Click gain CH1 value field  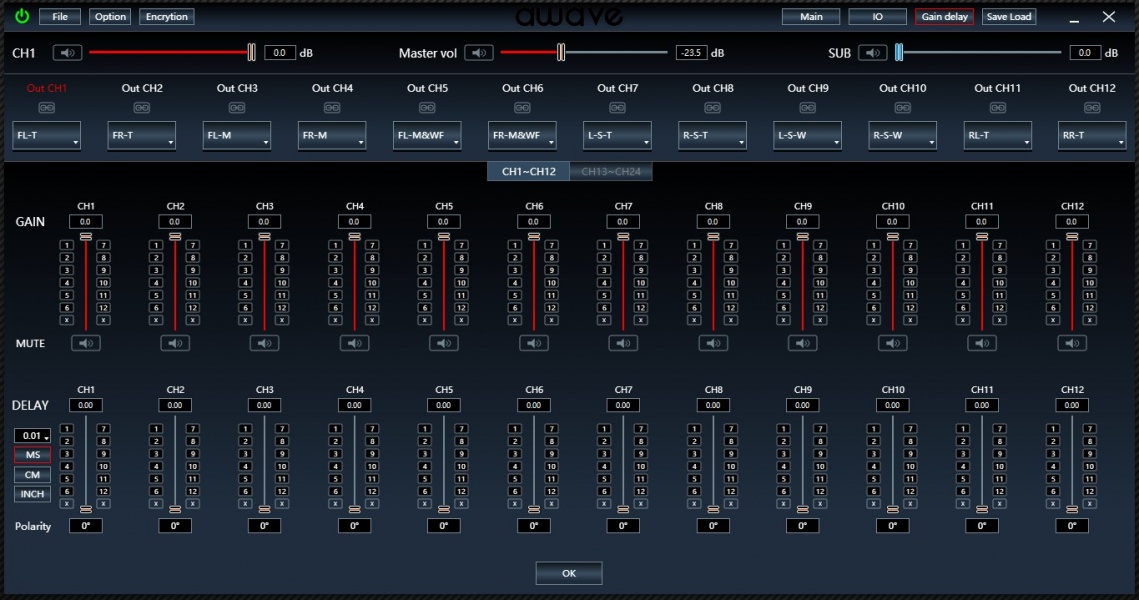point(86,222)
